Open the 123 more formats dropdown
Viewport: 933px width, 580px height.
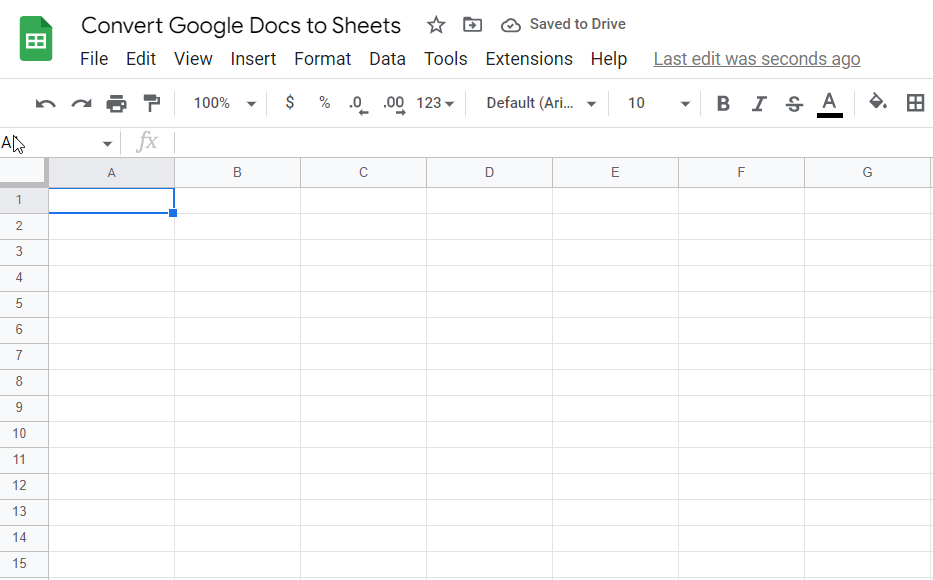[x=435, y=103]
